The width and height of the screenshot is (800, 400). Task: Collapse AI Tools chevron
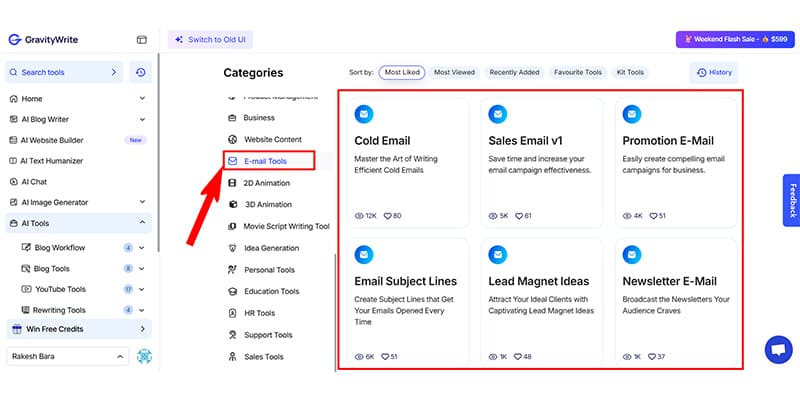click(x=142, y=223)
